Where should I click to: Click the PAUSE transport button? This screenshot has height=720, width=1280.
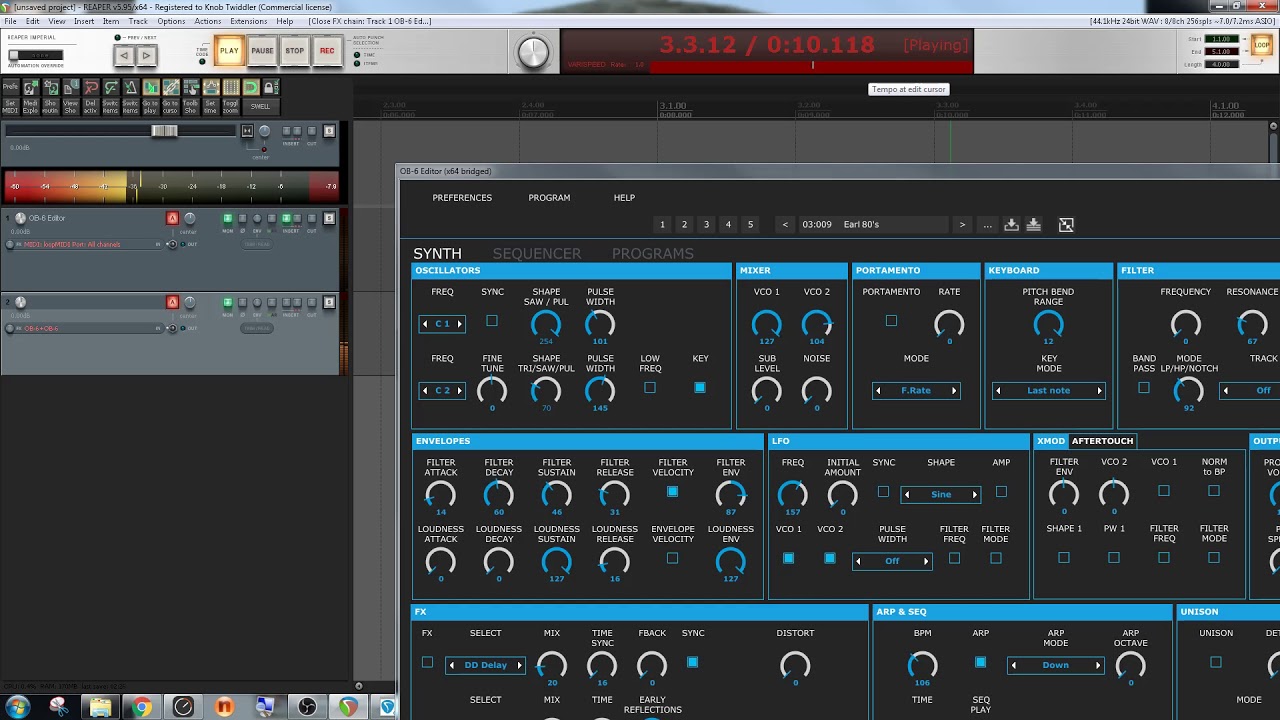[262, 51]
